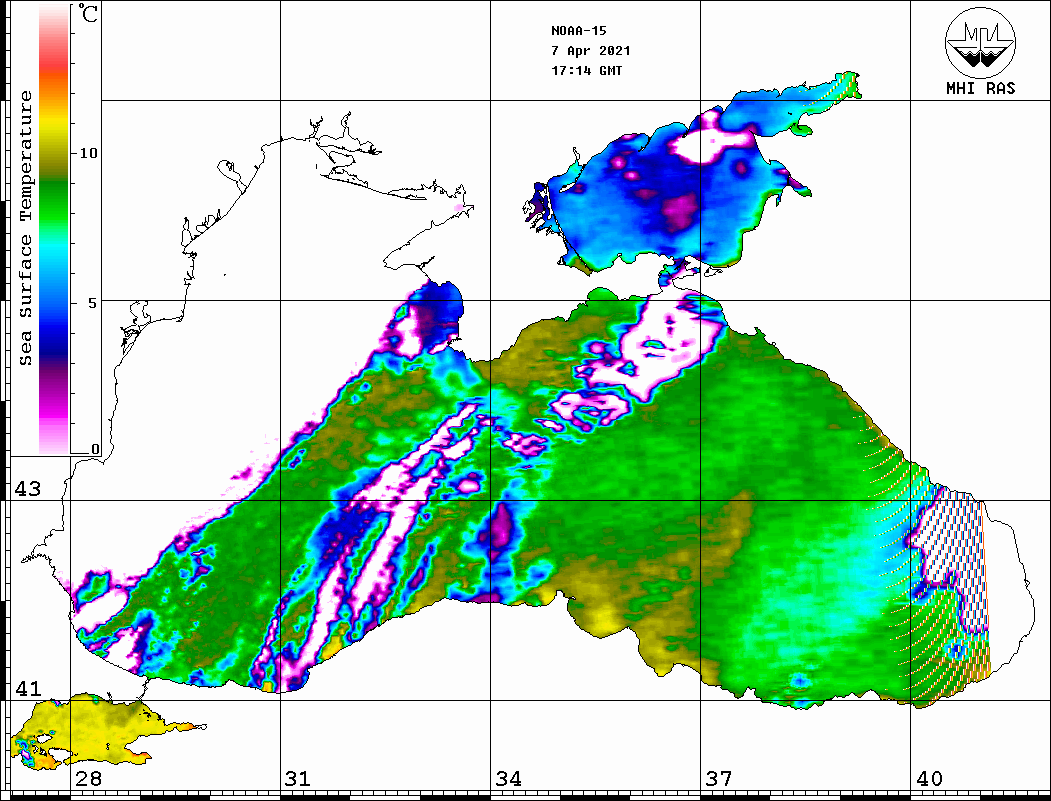The width and height of the screenshot is (1051, 801).
Task: Click the MHI RAS logo emblem
Action: point(980,42)
